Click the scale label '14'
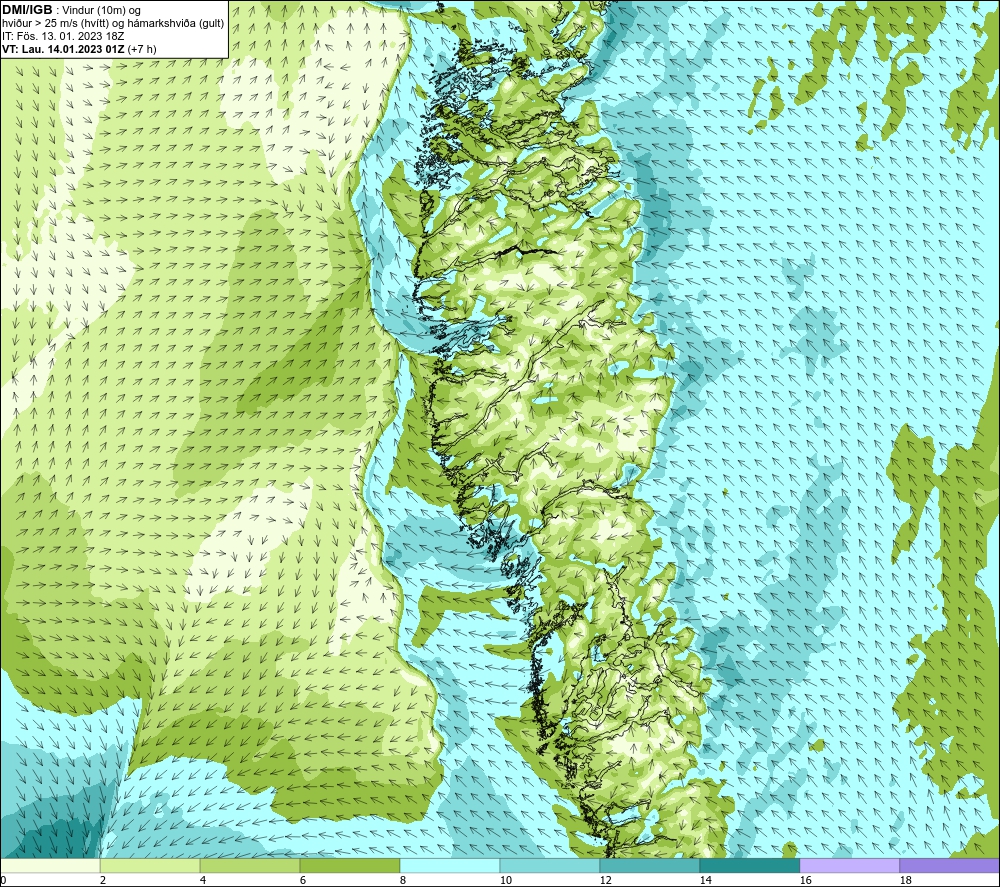 click(705, 881)
